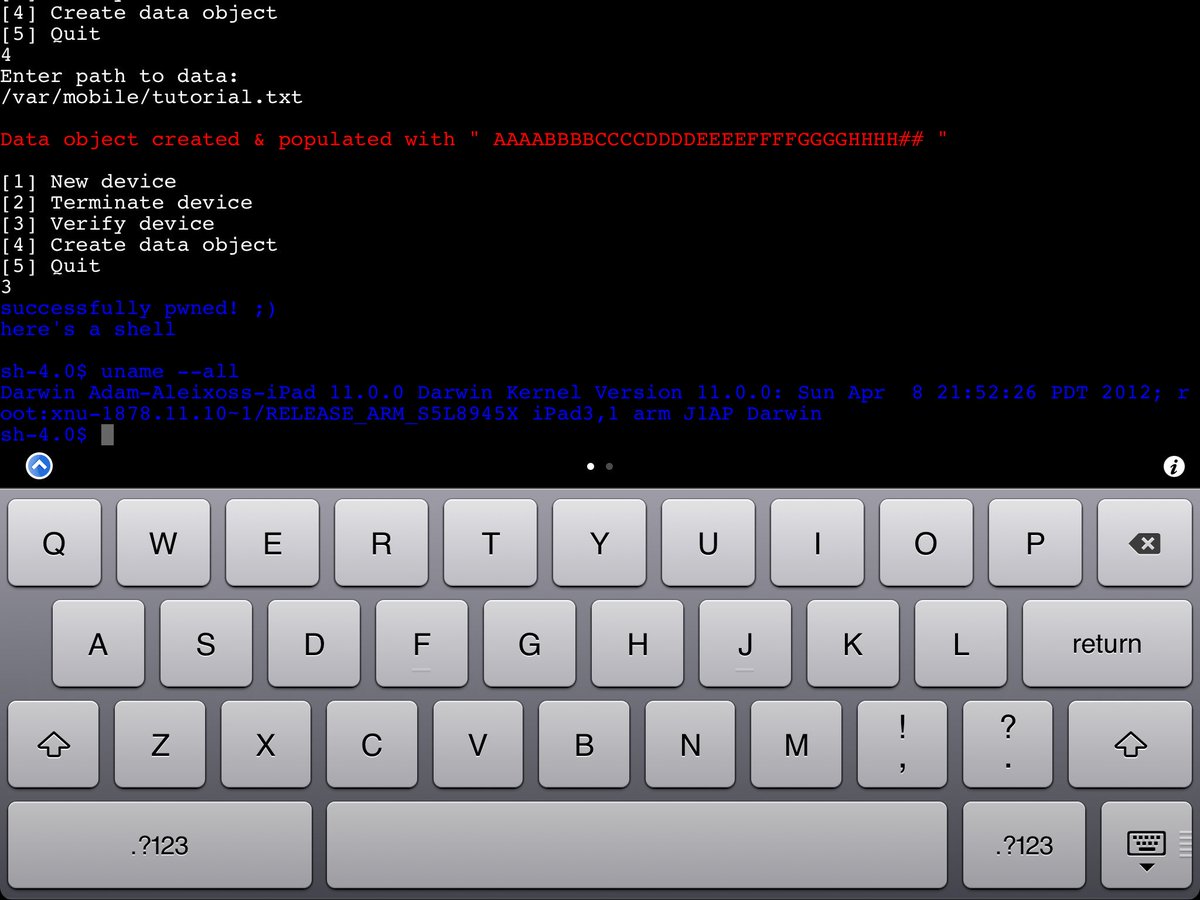1200x900 pixels.
Task: Toggle the right Shift arrow key
Action: coord(1129,744)
